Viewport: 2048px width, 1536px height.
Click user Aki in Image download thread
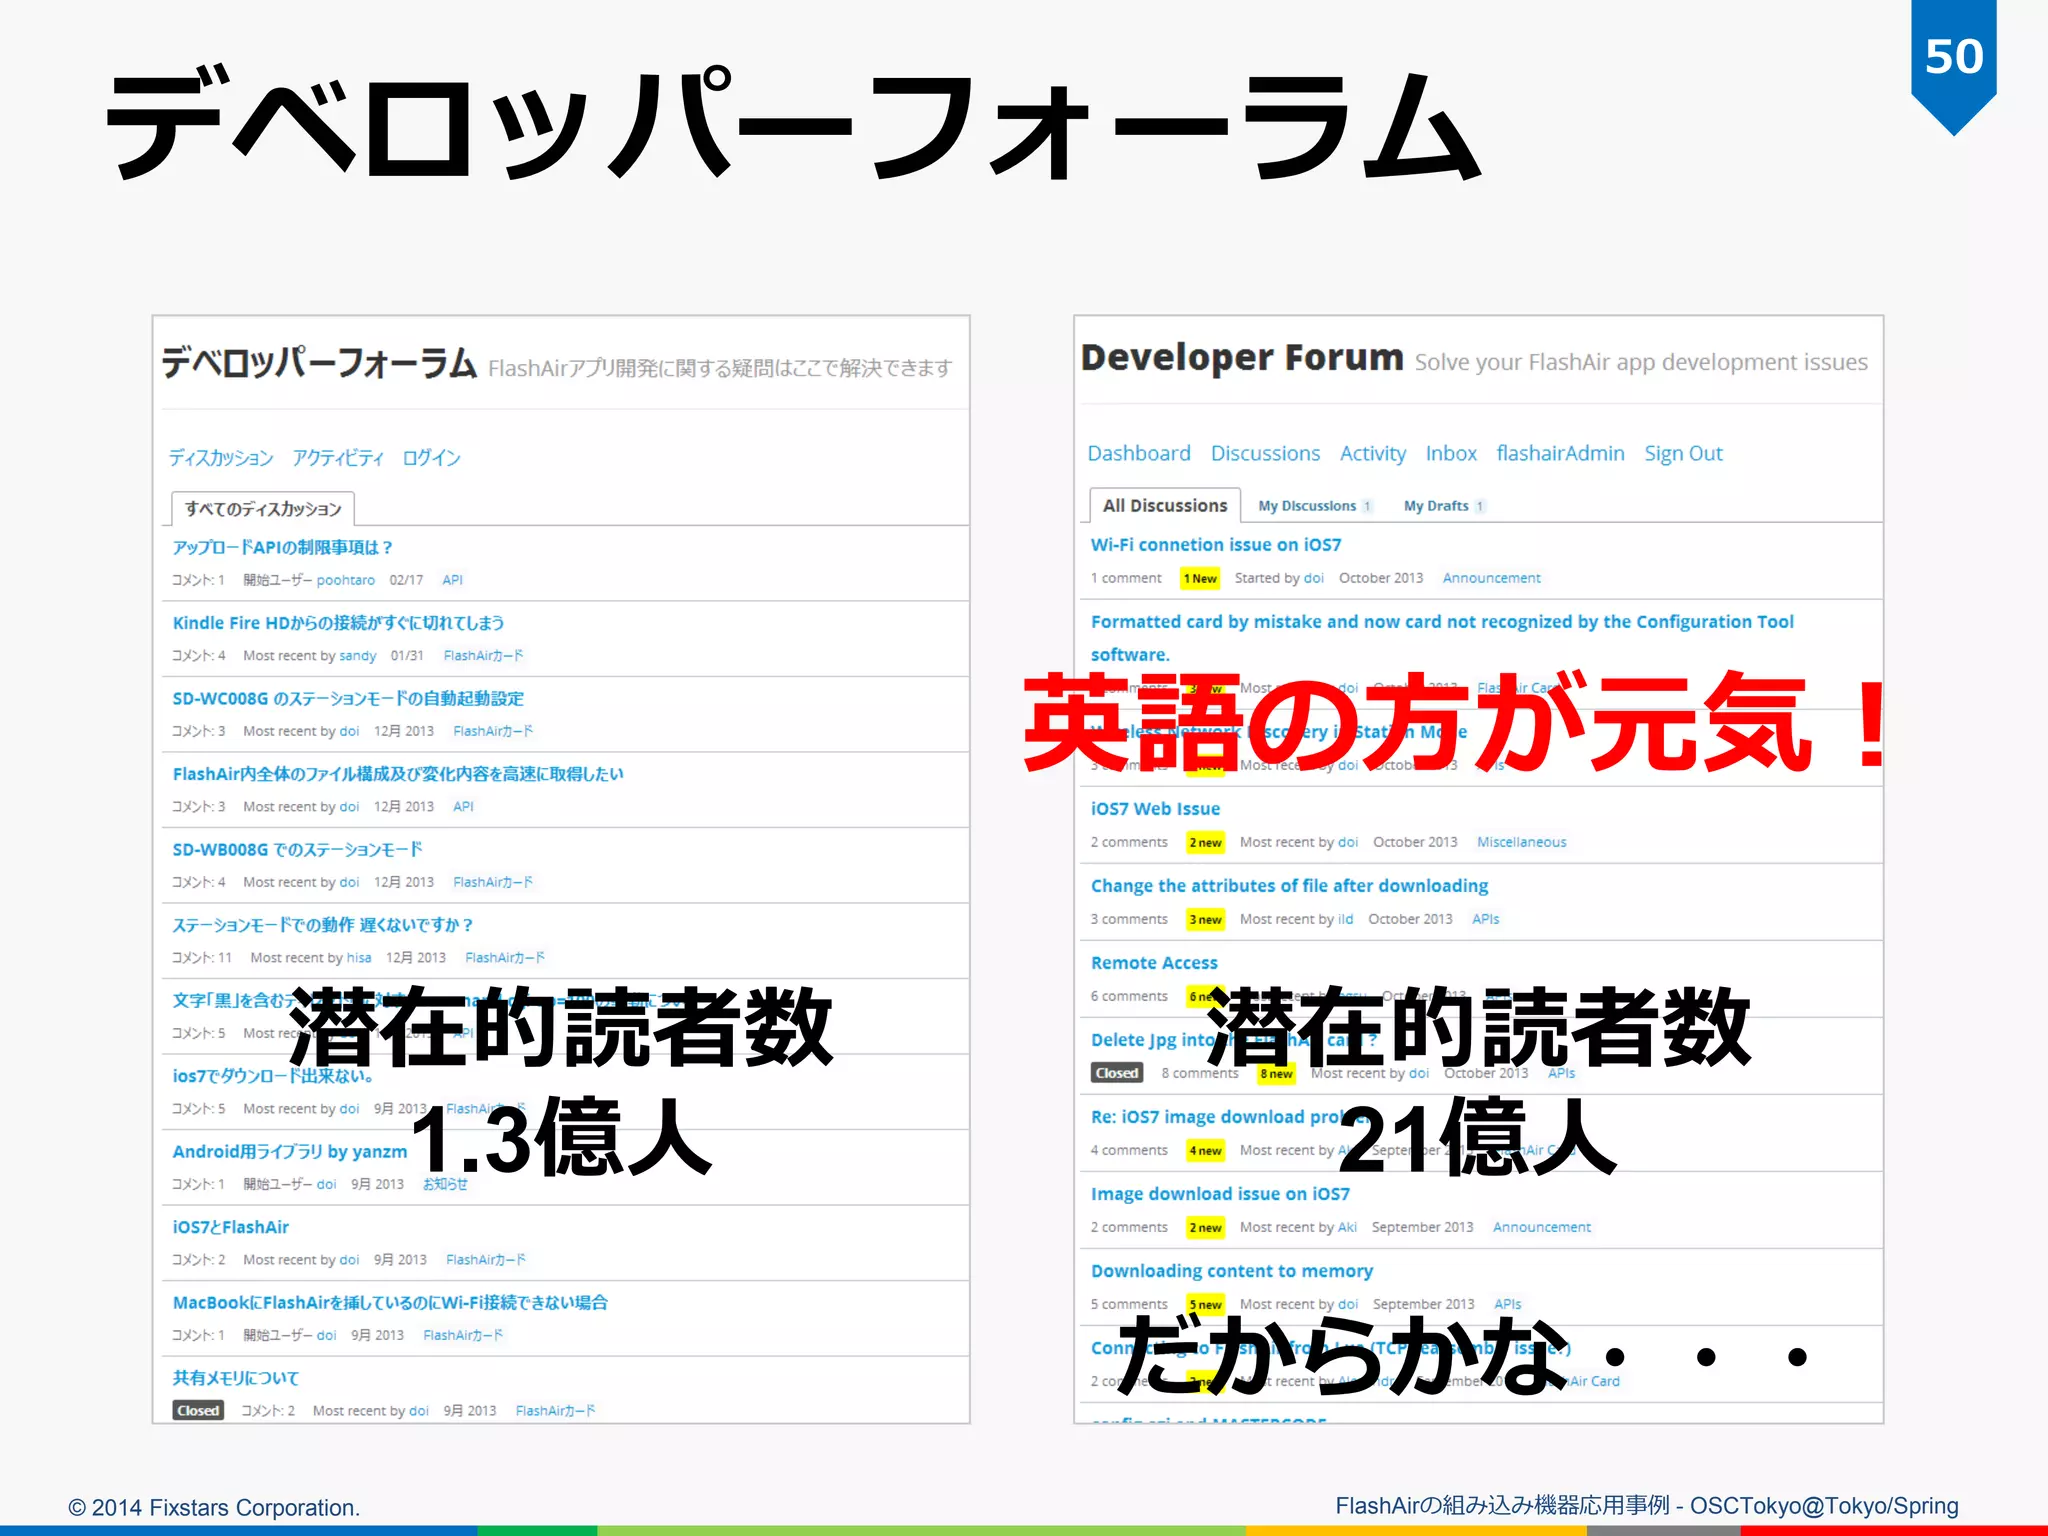(1347, 1227)
